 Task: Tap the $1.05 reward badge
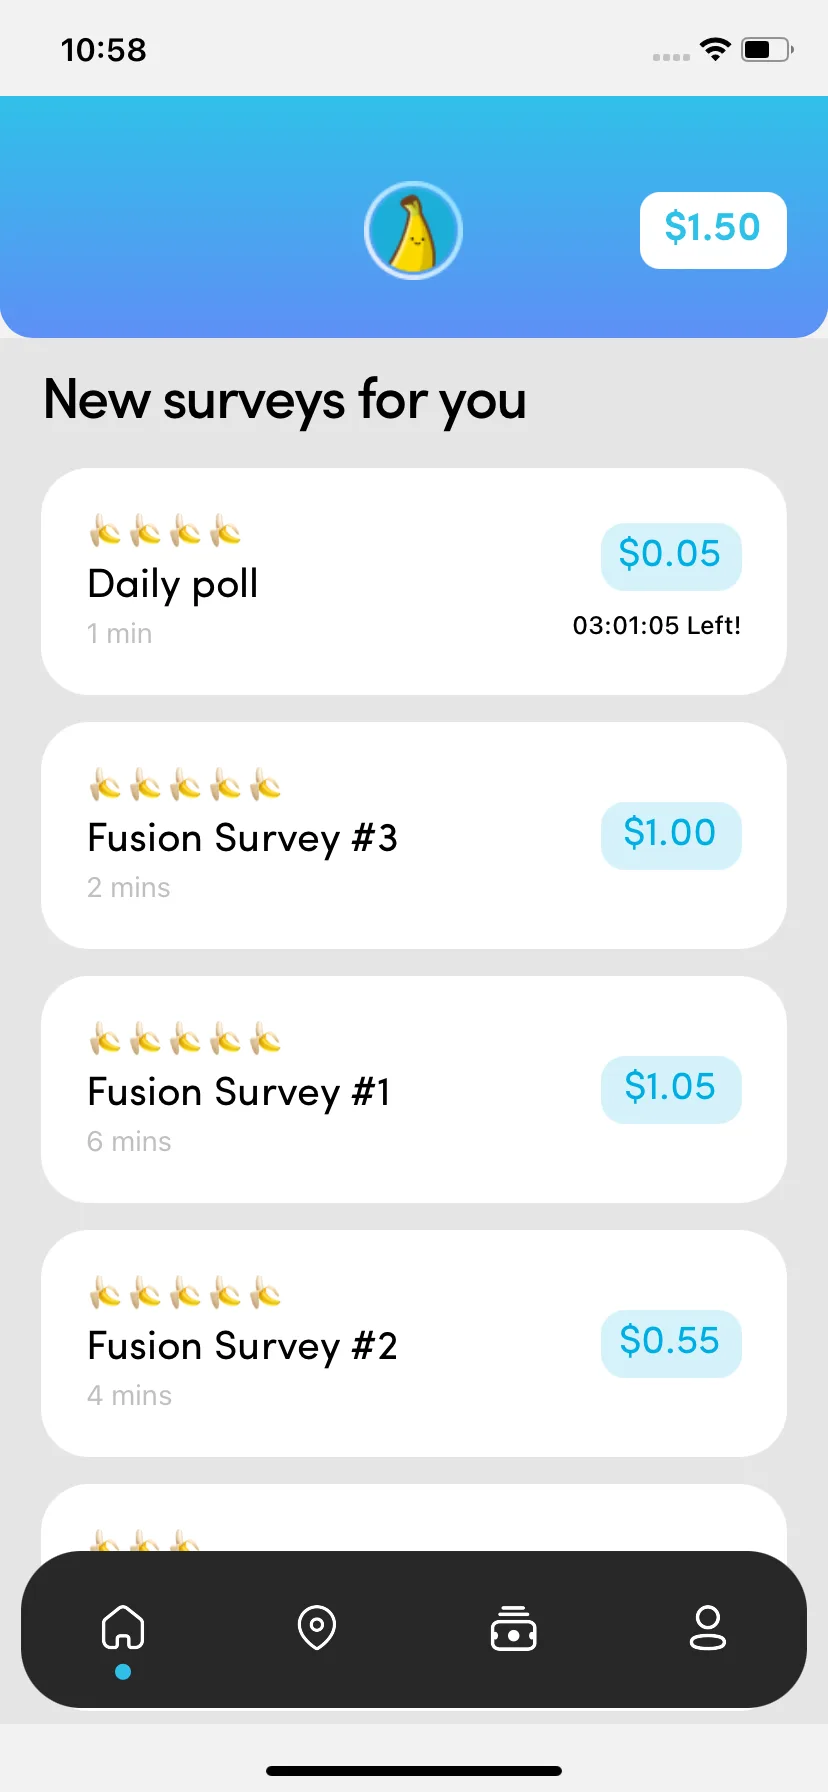[x=671, y=1089]
